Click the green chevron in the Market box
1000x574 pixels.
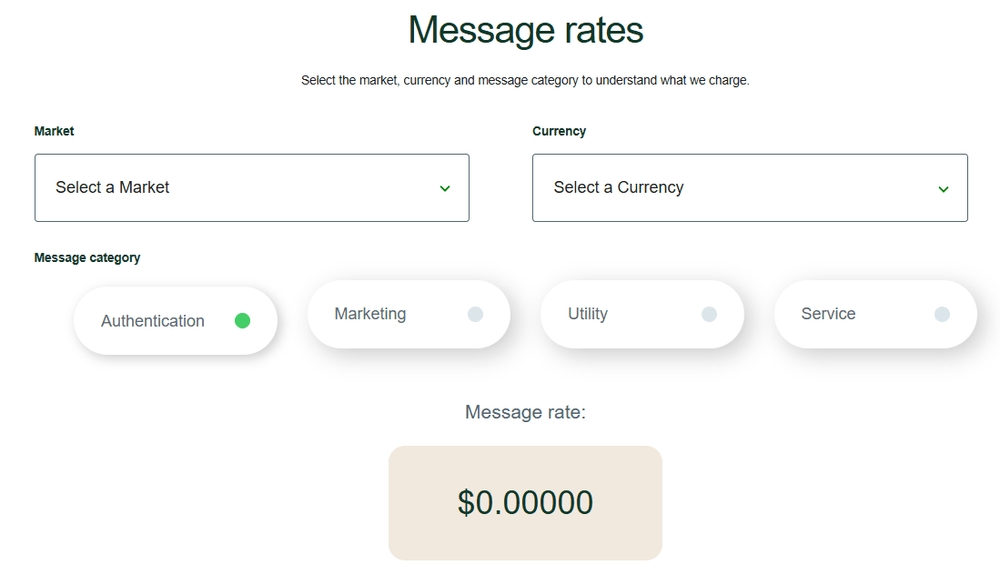[x=445, y=188]
